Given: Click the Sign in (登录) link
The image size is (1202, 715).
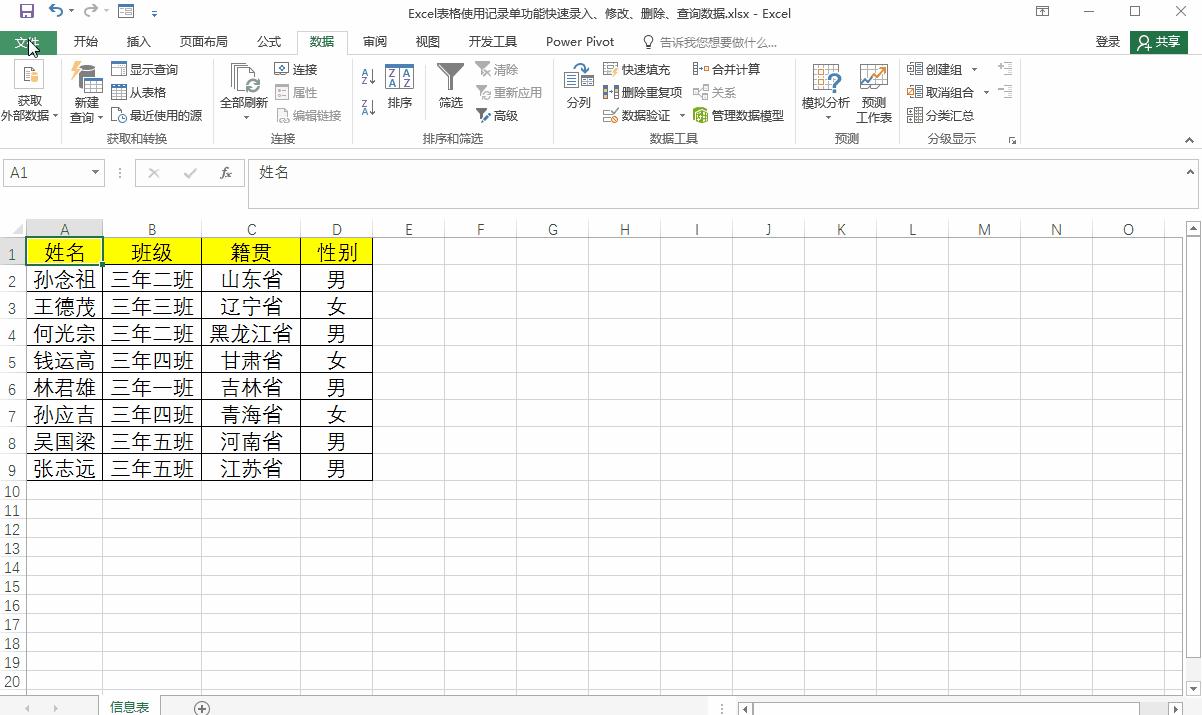Looking at the screenshot, I should coord(1107,42).
